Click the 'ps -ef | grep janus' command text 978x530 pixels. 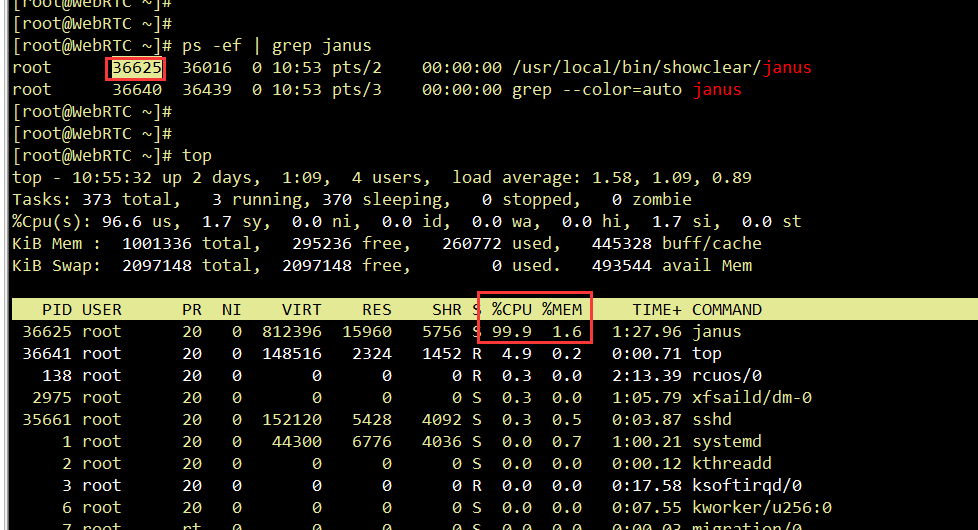[276, 46]
